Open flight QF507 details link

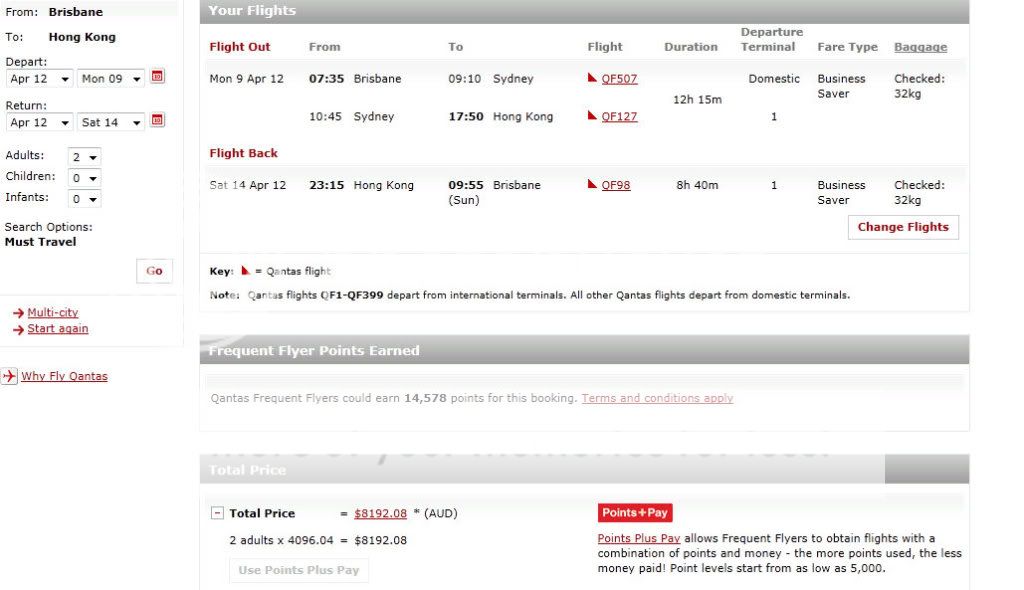click(619, 79)
